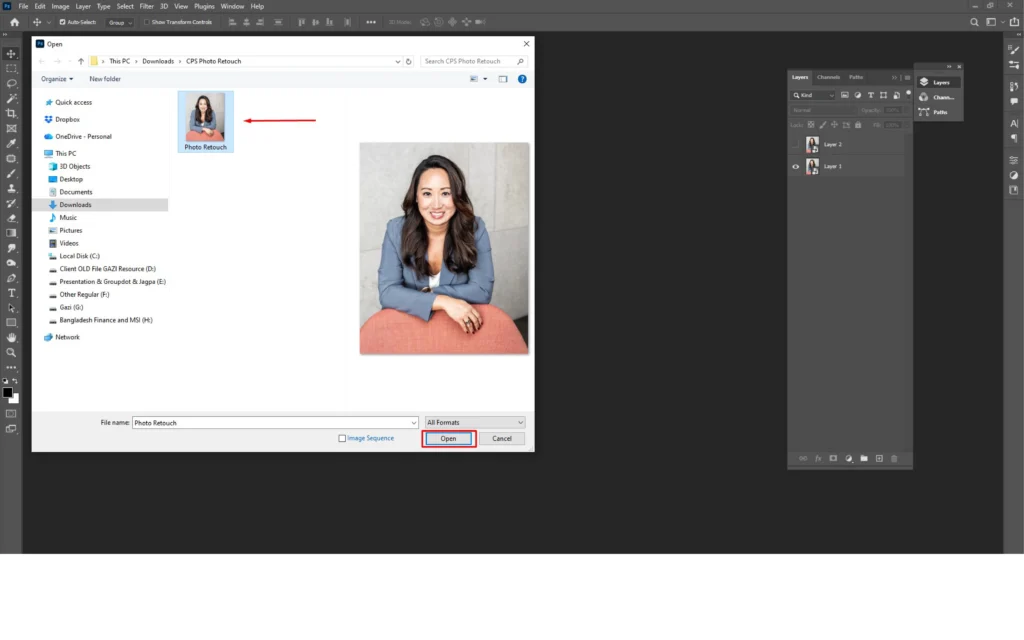Click the foreground color swatch

pos(9,392)
